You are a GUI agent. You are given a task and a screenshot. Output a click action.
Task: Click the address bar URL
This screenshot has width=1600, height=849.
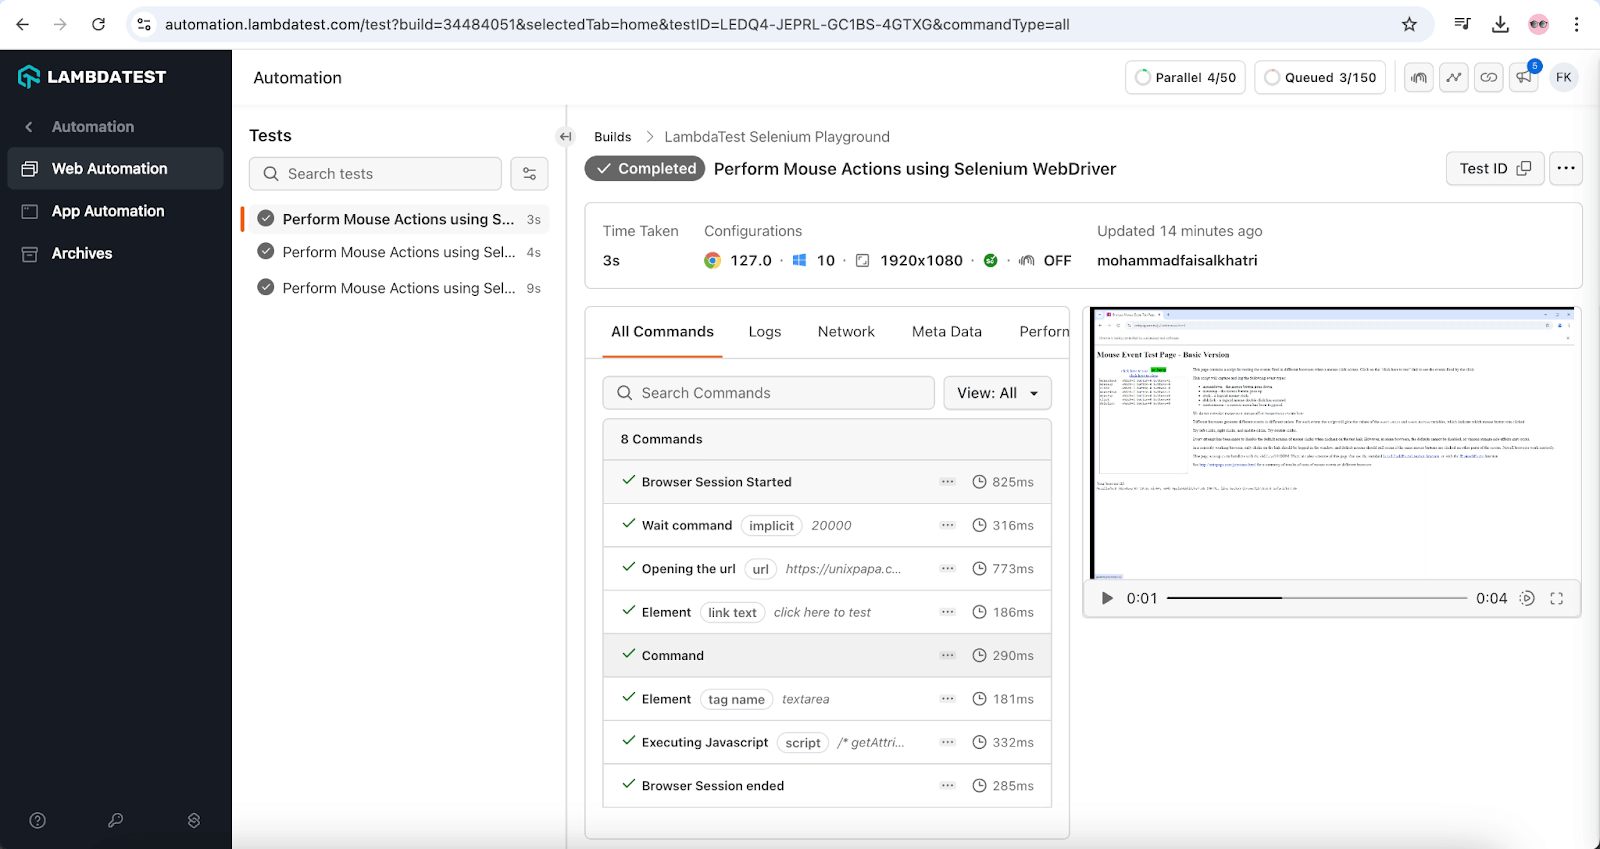click(617, 24)
